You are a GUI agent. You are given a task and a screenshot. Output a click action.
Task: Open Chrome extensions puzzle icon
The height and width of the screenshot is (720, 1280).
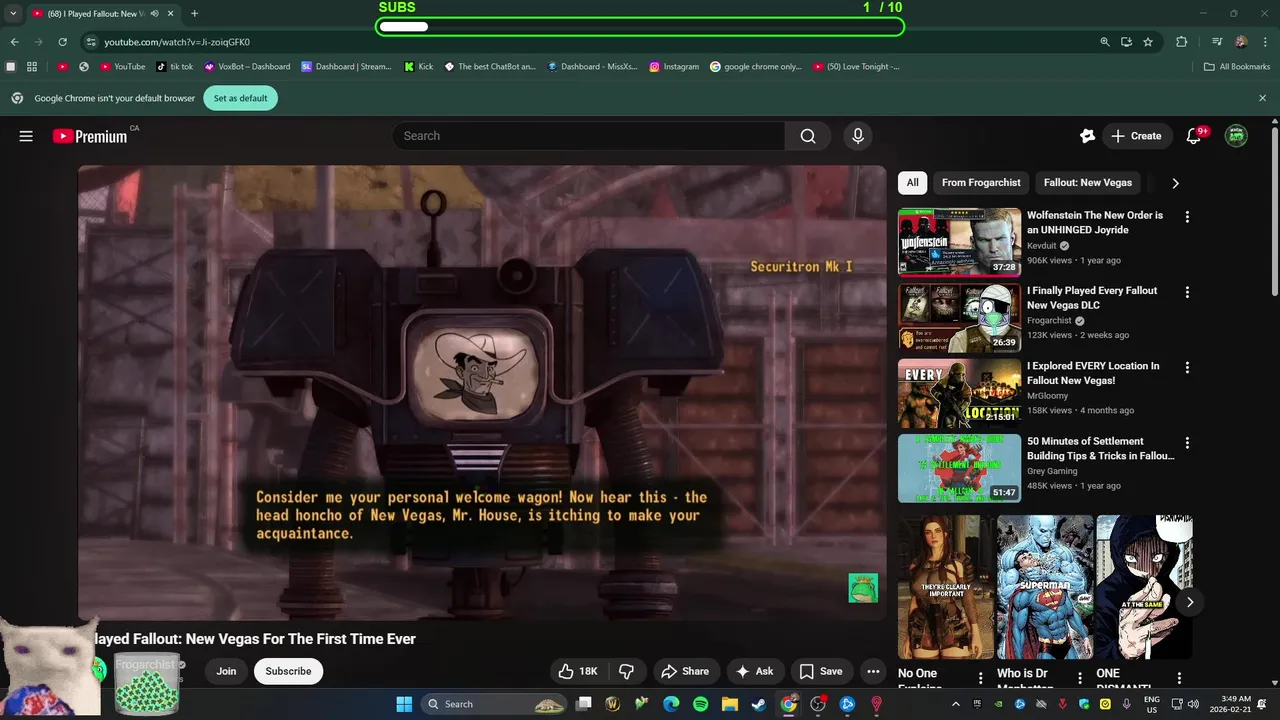point(1181,42)
